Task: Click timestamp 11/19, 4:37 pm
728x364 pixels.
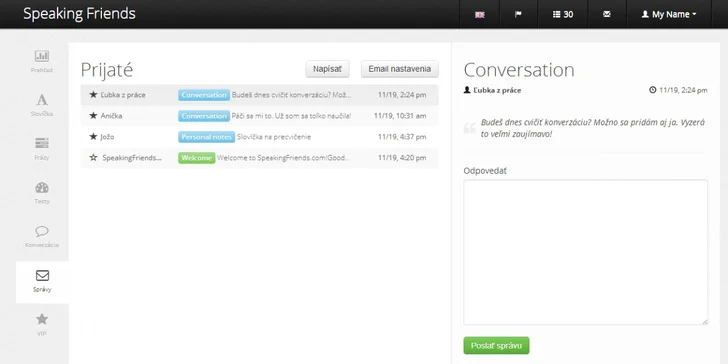Action: (x=402, y=137)
